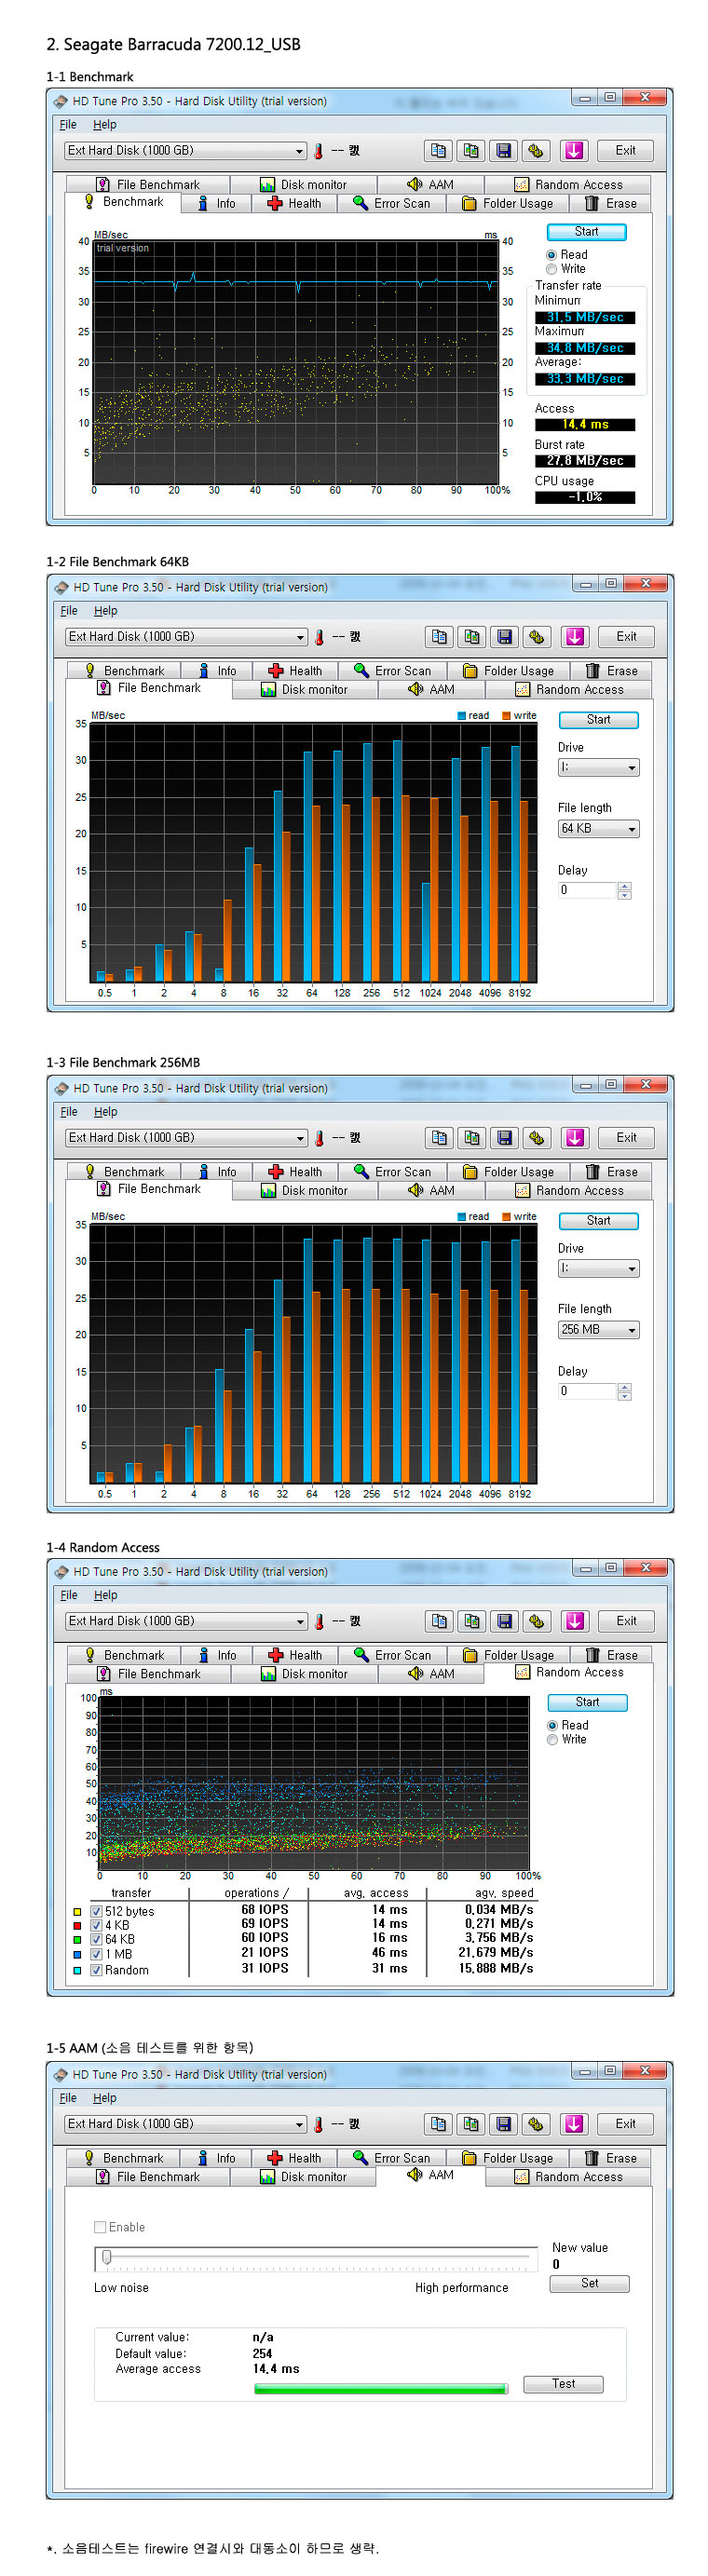Start the test in 1-1 Benchmark window
The width and height of the screenshot is (708, 2576).
pos(586,232)
